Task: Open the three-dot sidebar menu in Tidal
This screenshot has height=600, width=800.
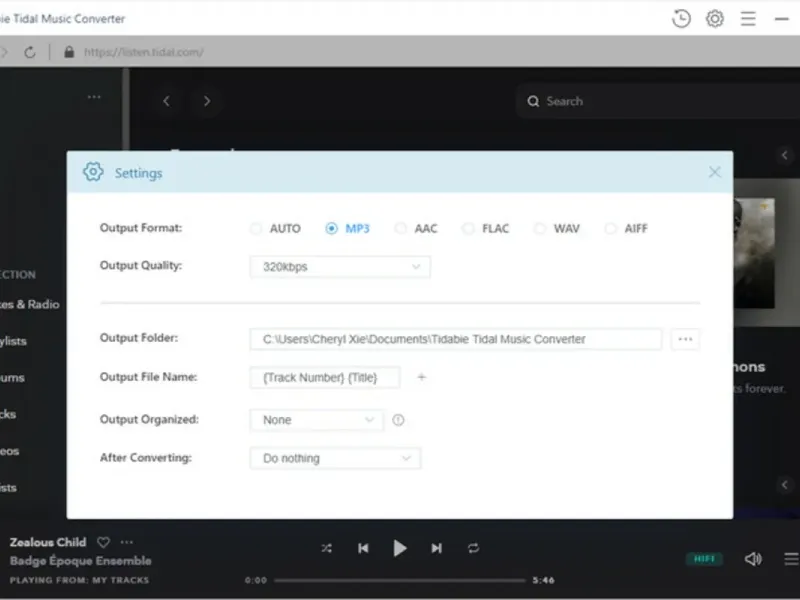Action: click(x=94, y=97)
